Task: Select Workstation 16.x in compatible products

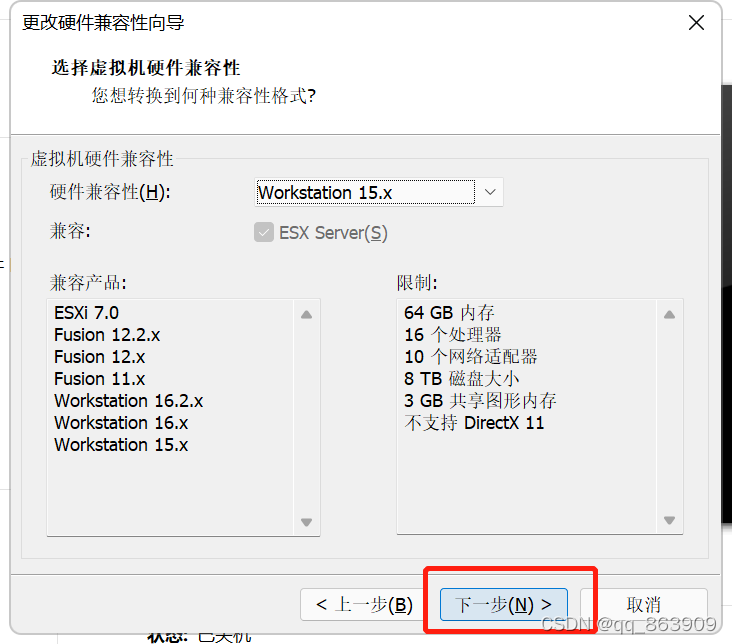Action: click(x=121, y=422)
